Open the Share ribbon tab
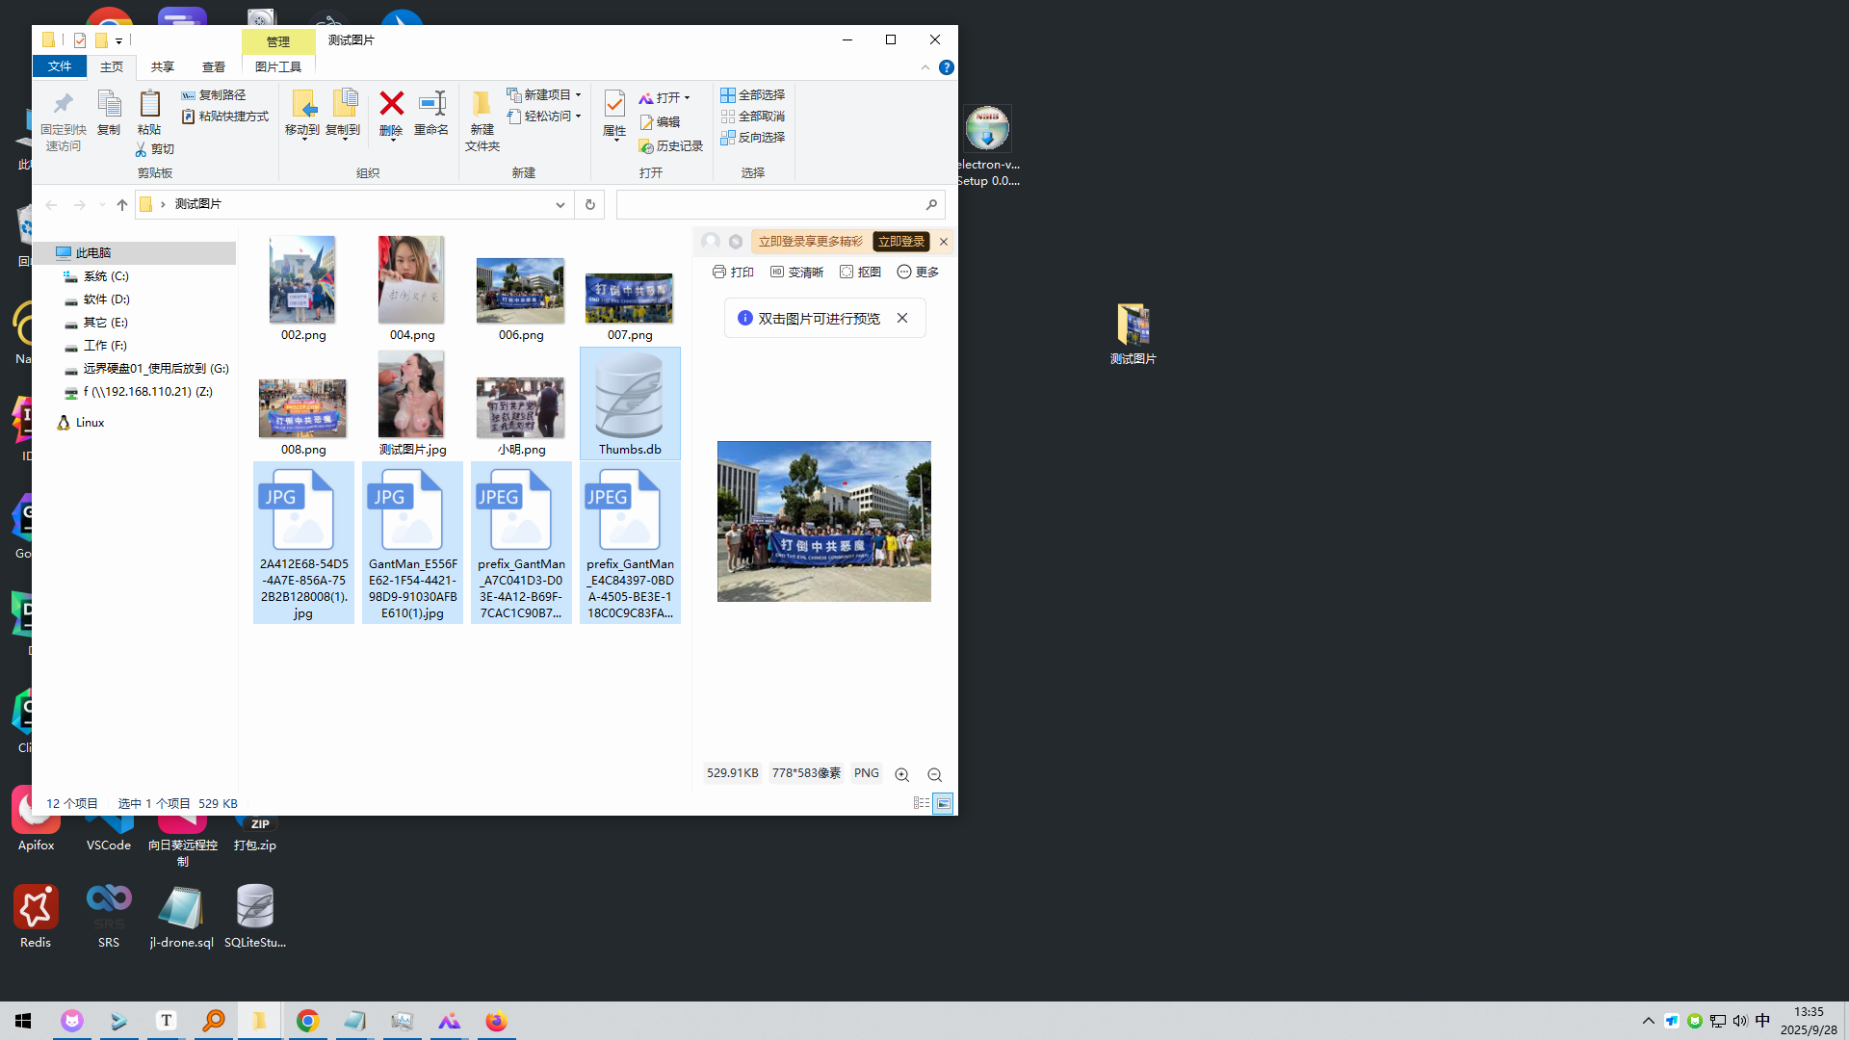Image resolution: width=1849 pixels, height=1040 pixels. click(x=162, y=67)
